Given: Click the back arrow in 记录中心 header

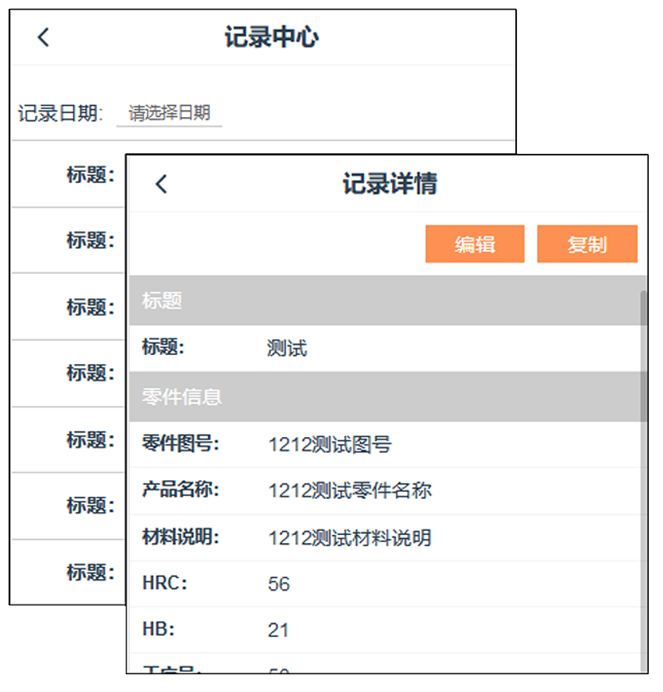Looking at the screenshot, I should 43,38.
